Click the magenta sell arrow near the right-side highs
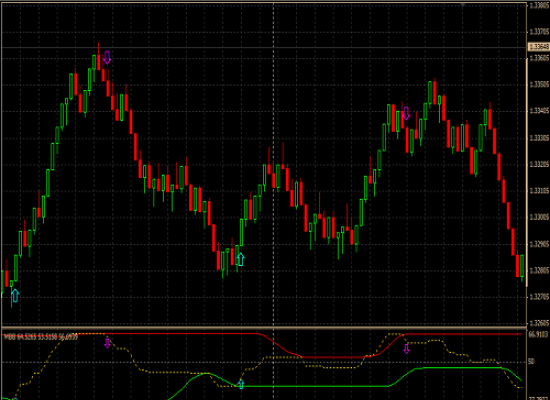Viewport: 550px width, 400px height. click(406, 113)
